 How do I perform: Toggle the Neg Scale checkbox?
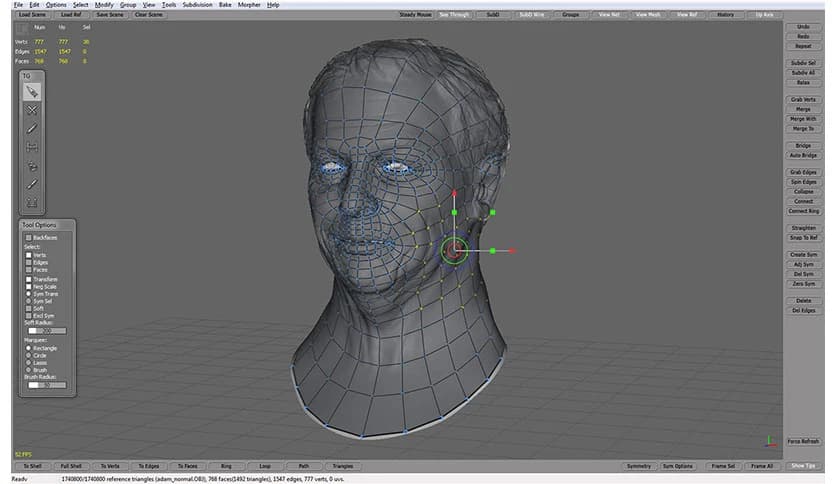[x=29, y=286]
